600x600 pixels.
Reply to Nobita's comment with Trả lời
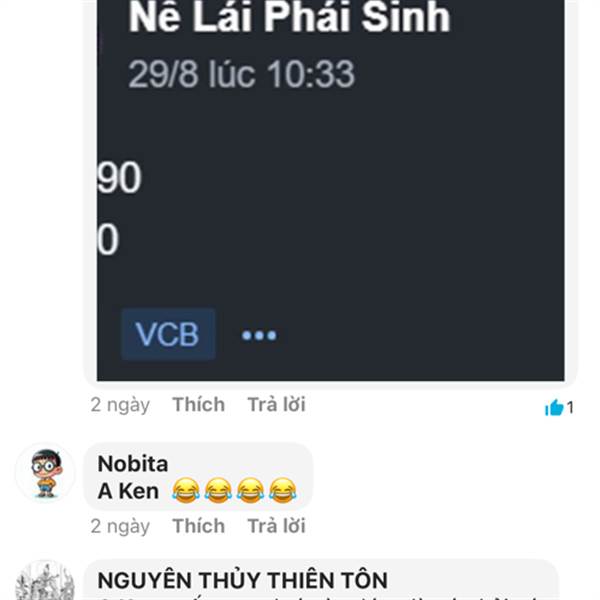click(x=276, y=526)
